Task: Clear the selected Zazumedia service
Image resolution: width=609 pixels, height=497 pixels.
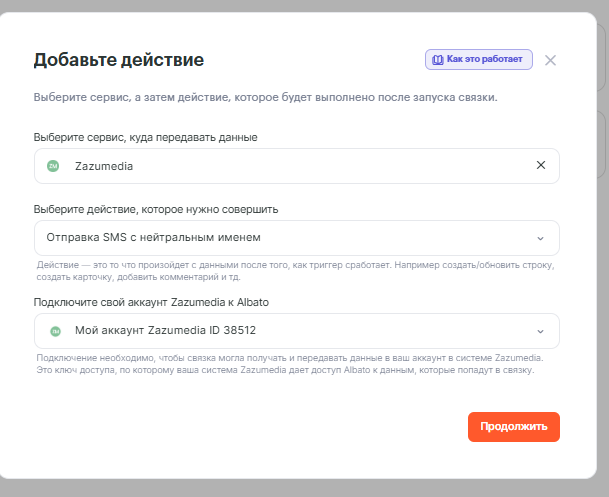Action: [x=541, y=166]
